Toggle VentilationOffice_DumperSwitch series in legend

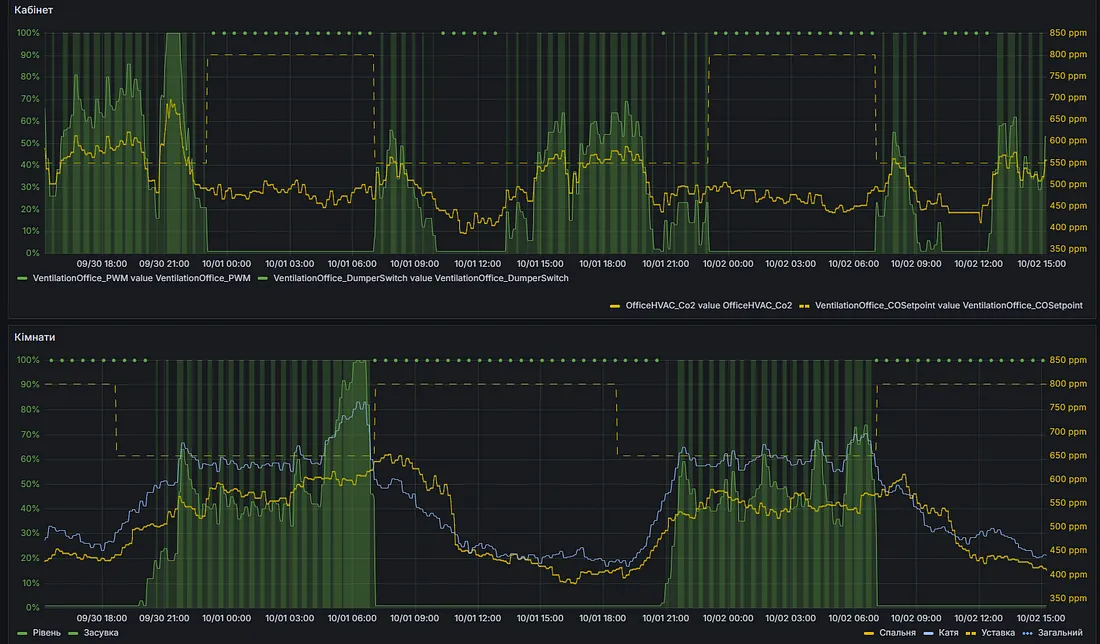420,278
